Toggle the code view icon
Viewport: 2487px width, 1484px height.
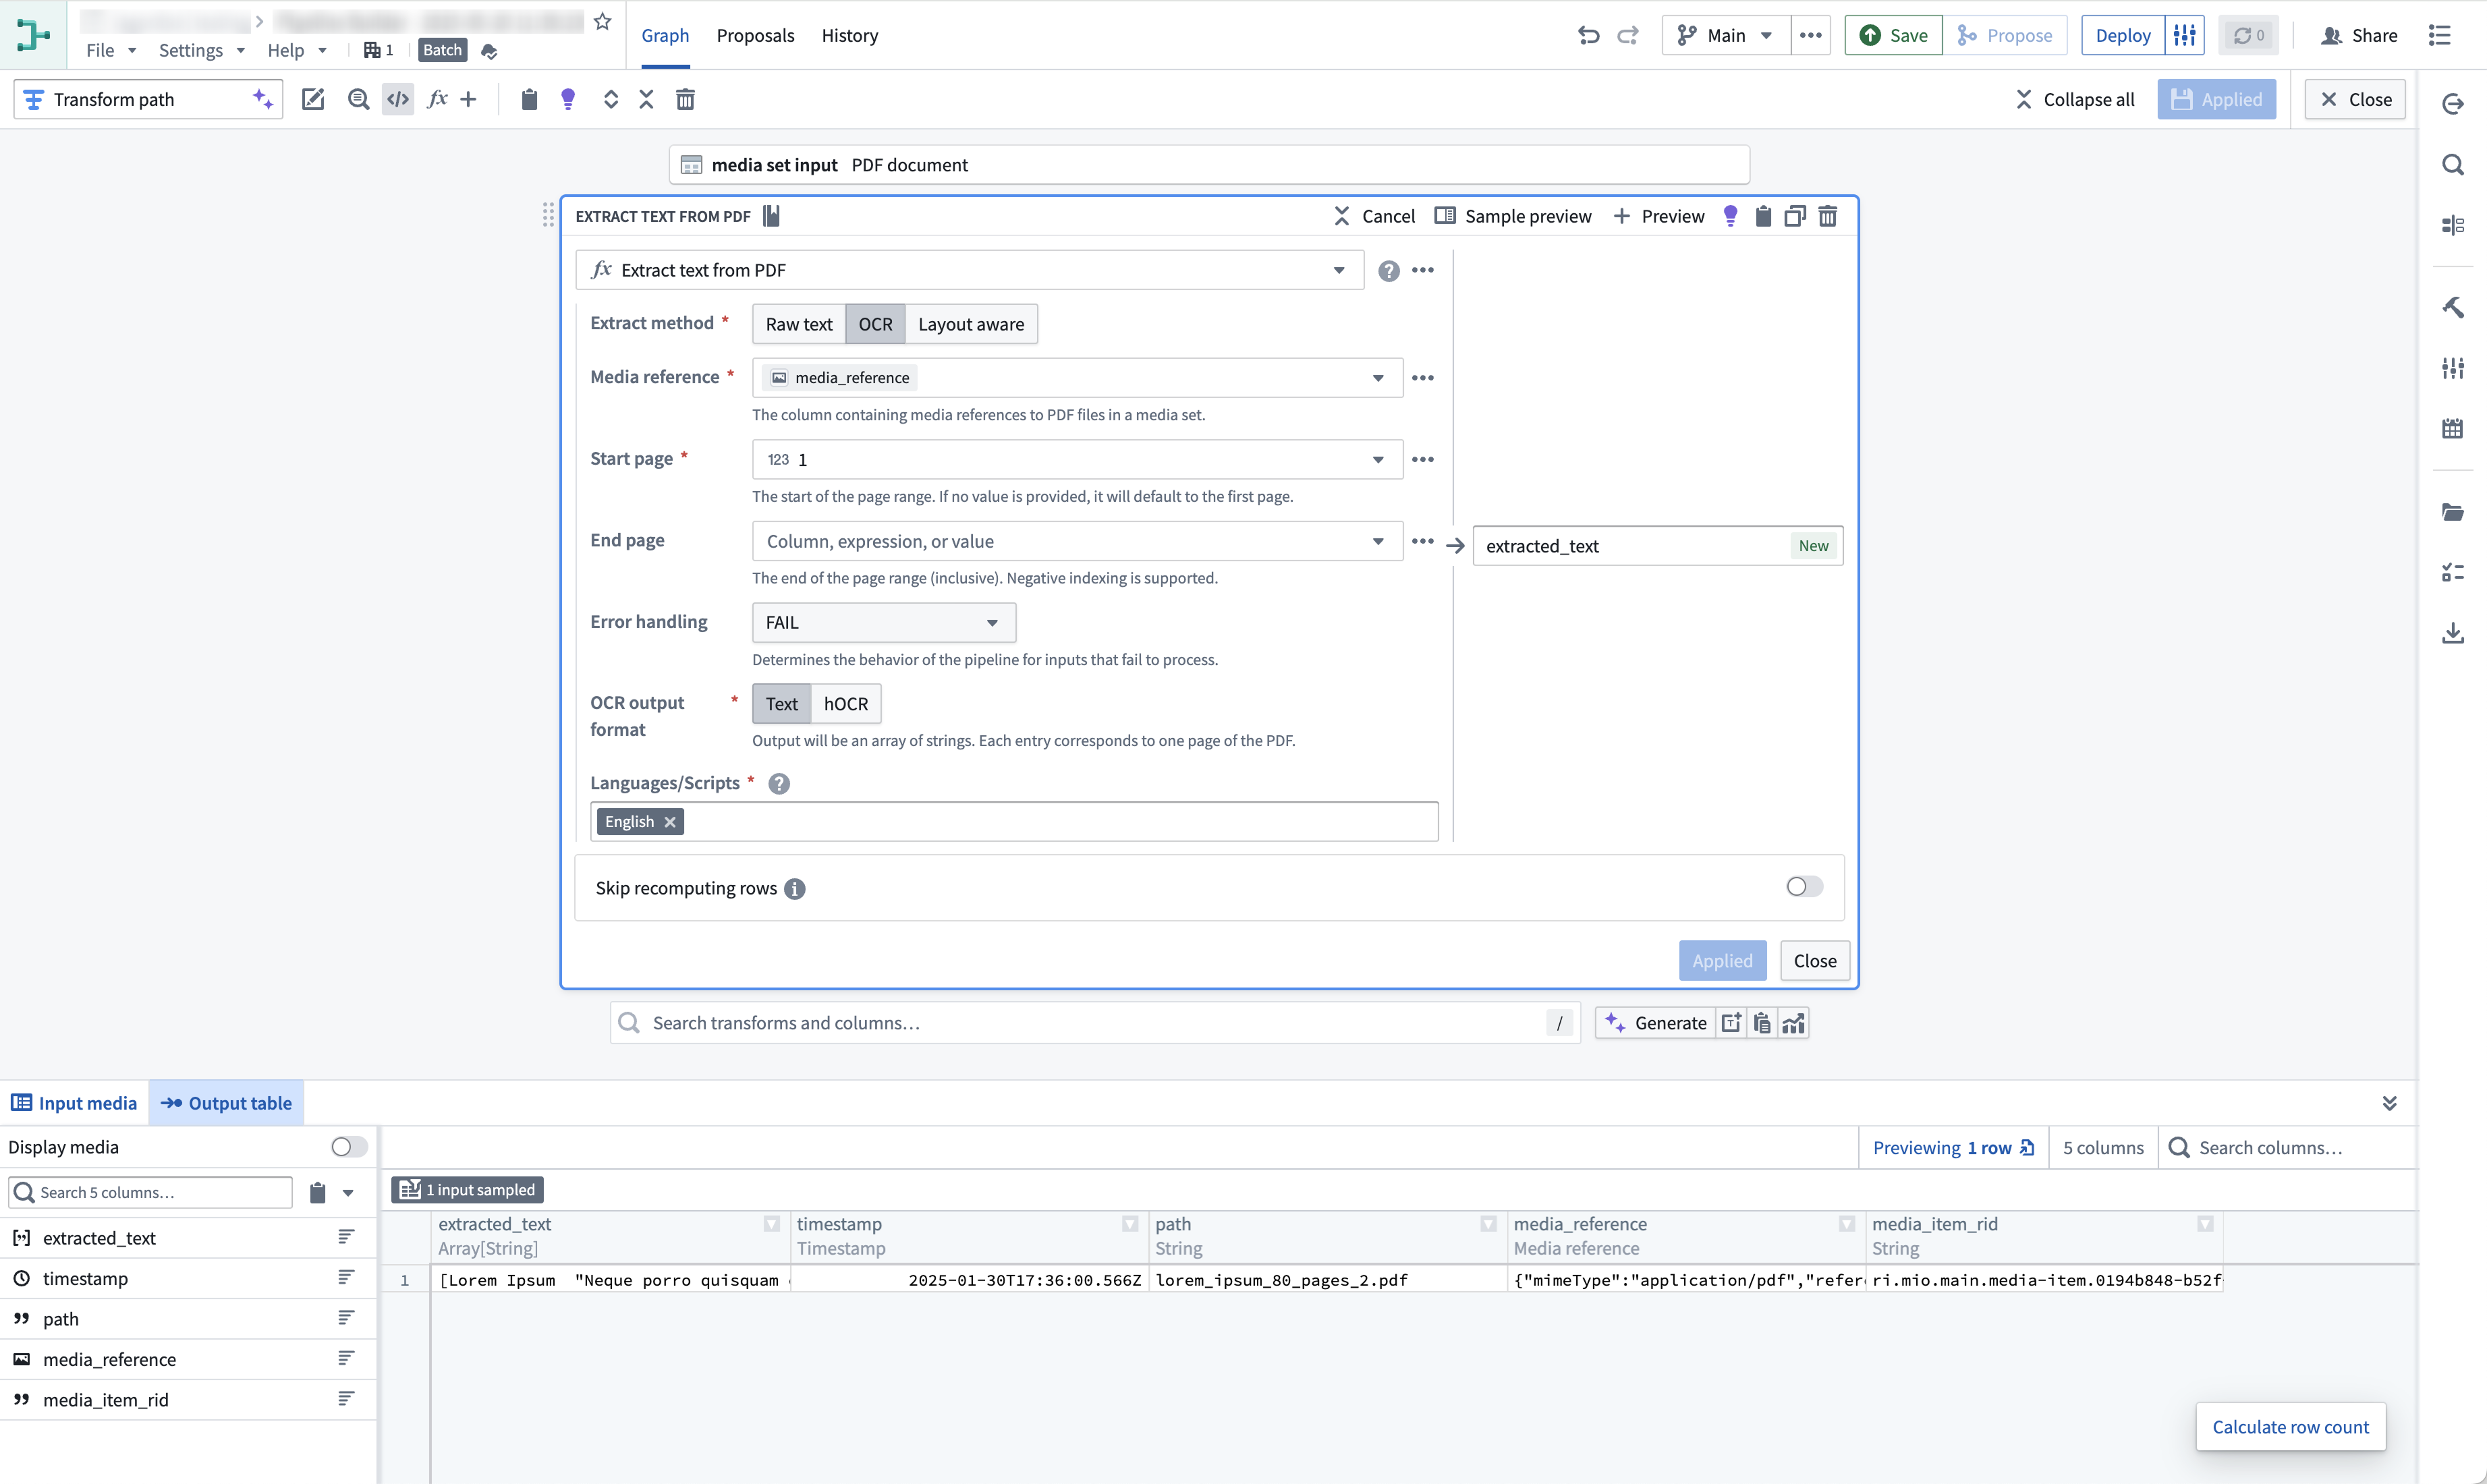pyautogui.click(x=398, y=99)
